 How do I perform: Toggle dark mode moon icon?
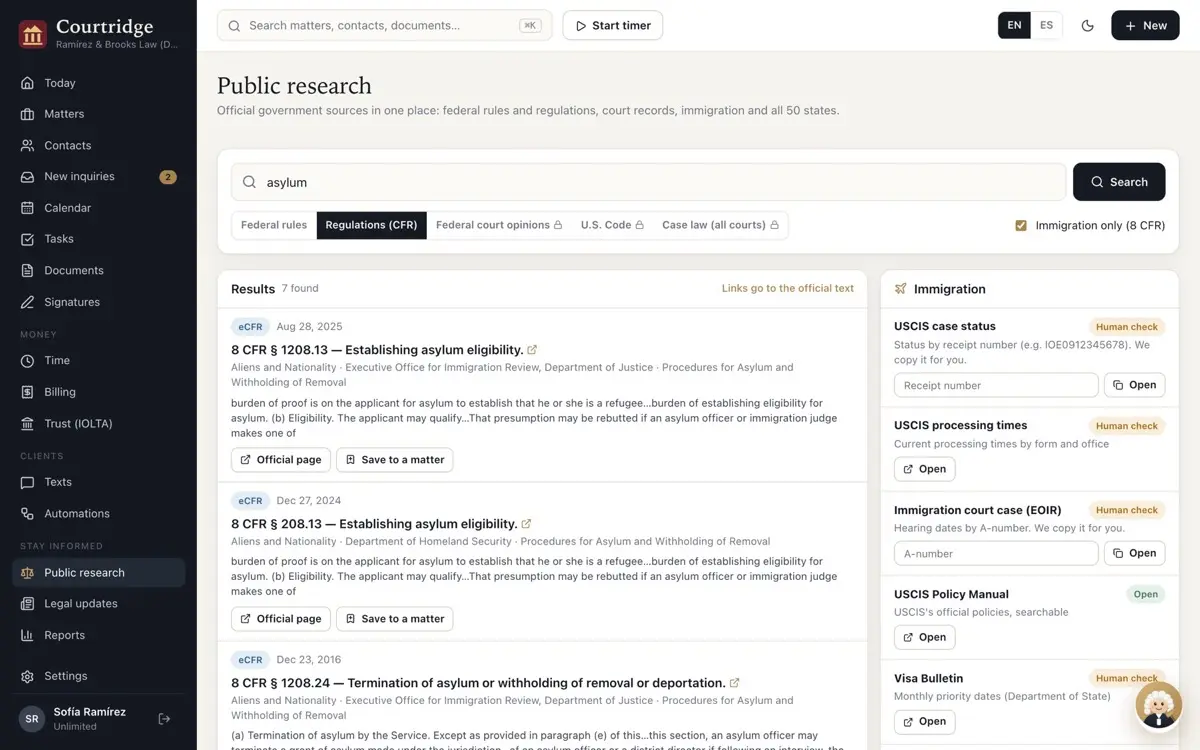tap(1088, 25)
